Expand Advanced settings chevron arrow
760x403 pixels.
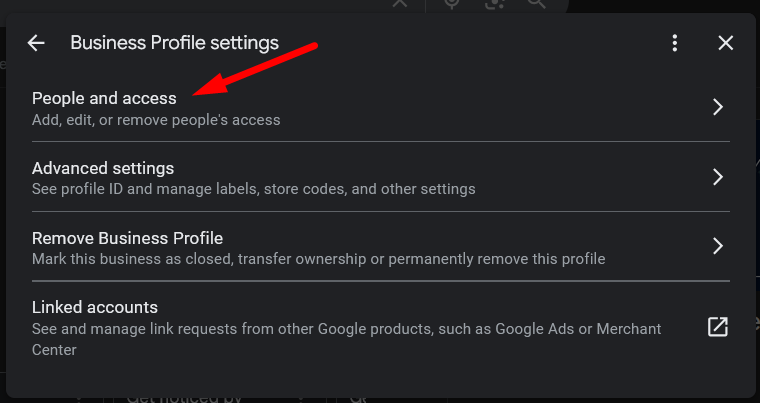point(717,177)
